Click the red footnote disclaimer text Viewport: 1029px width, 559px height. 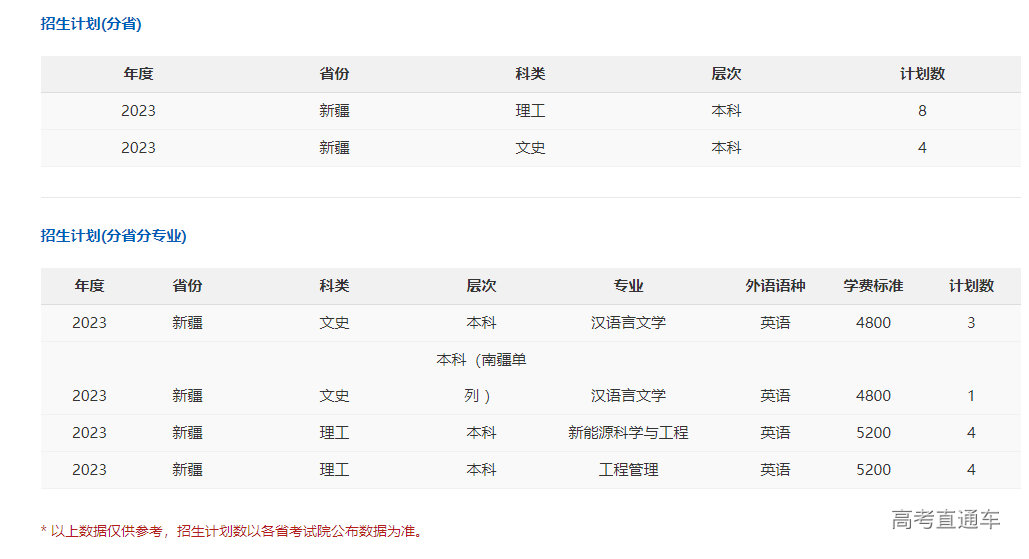pyautogui.click(x=231, y=531)
